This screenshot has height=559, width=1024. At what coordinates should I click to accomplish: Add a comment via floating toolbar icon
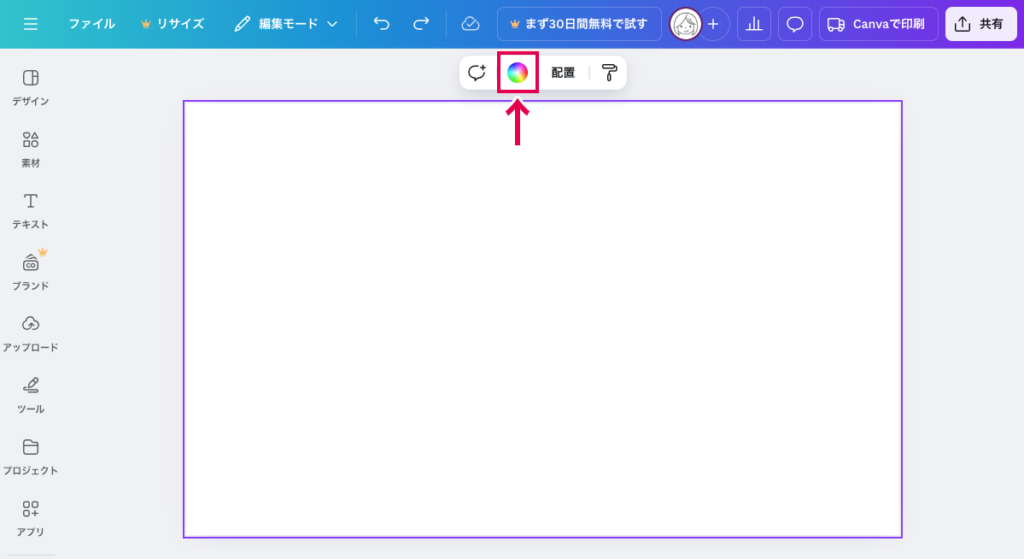pyautogui.click(x=477, y=72)
